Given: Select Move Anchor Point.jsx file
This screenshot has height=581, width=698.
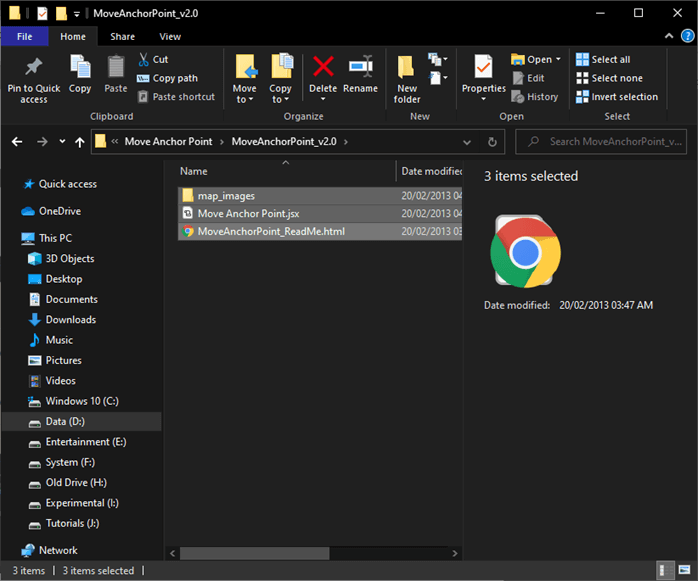Looking at the screenshot, I should coord(247,213).
